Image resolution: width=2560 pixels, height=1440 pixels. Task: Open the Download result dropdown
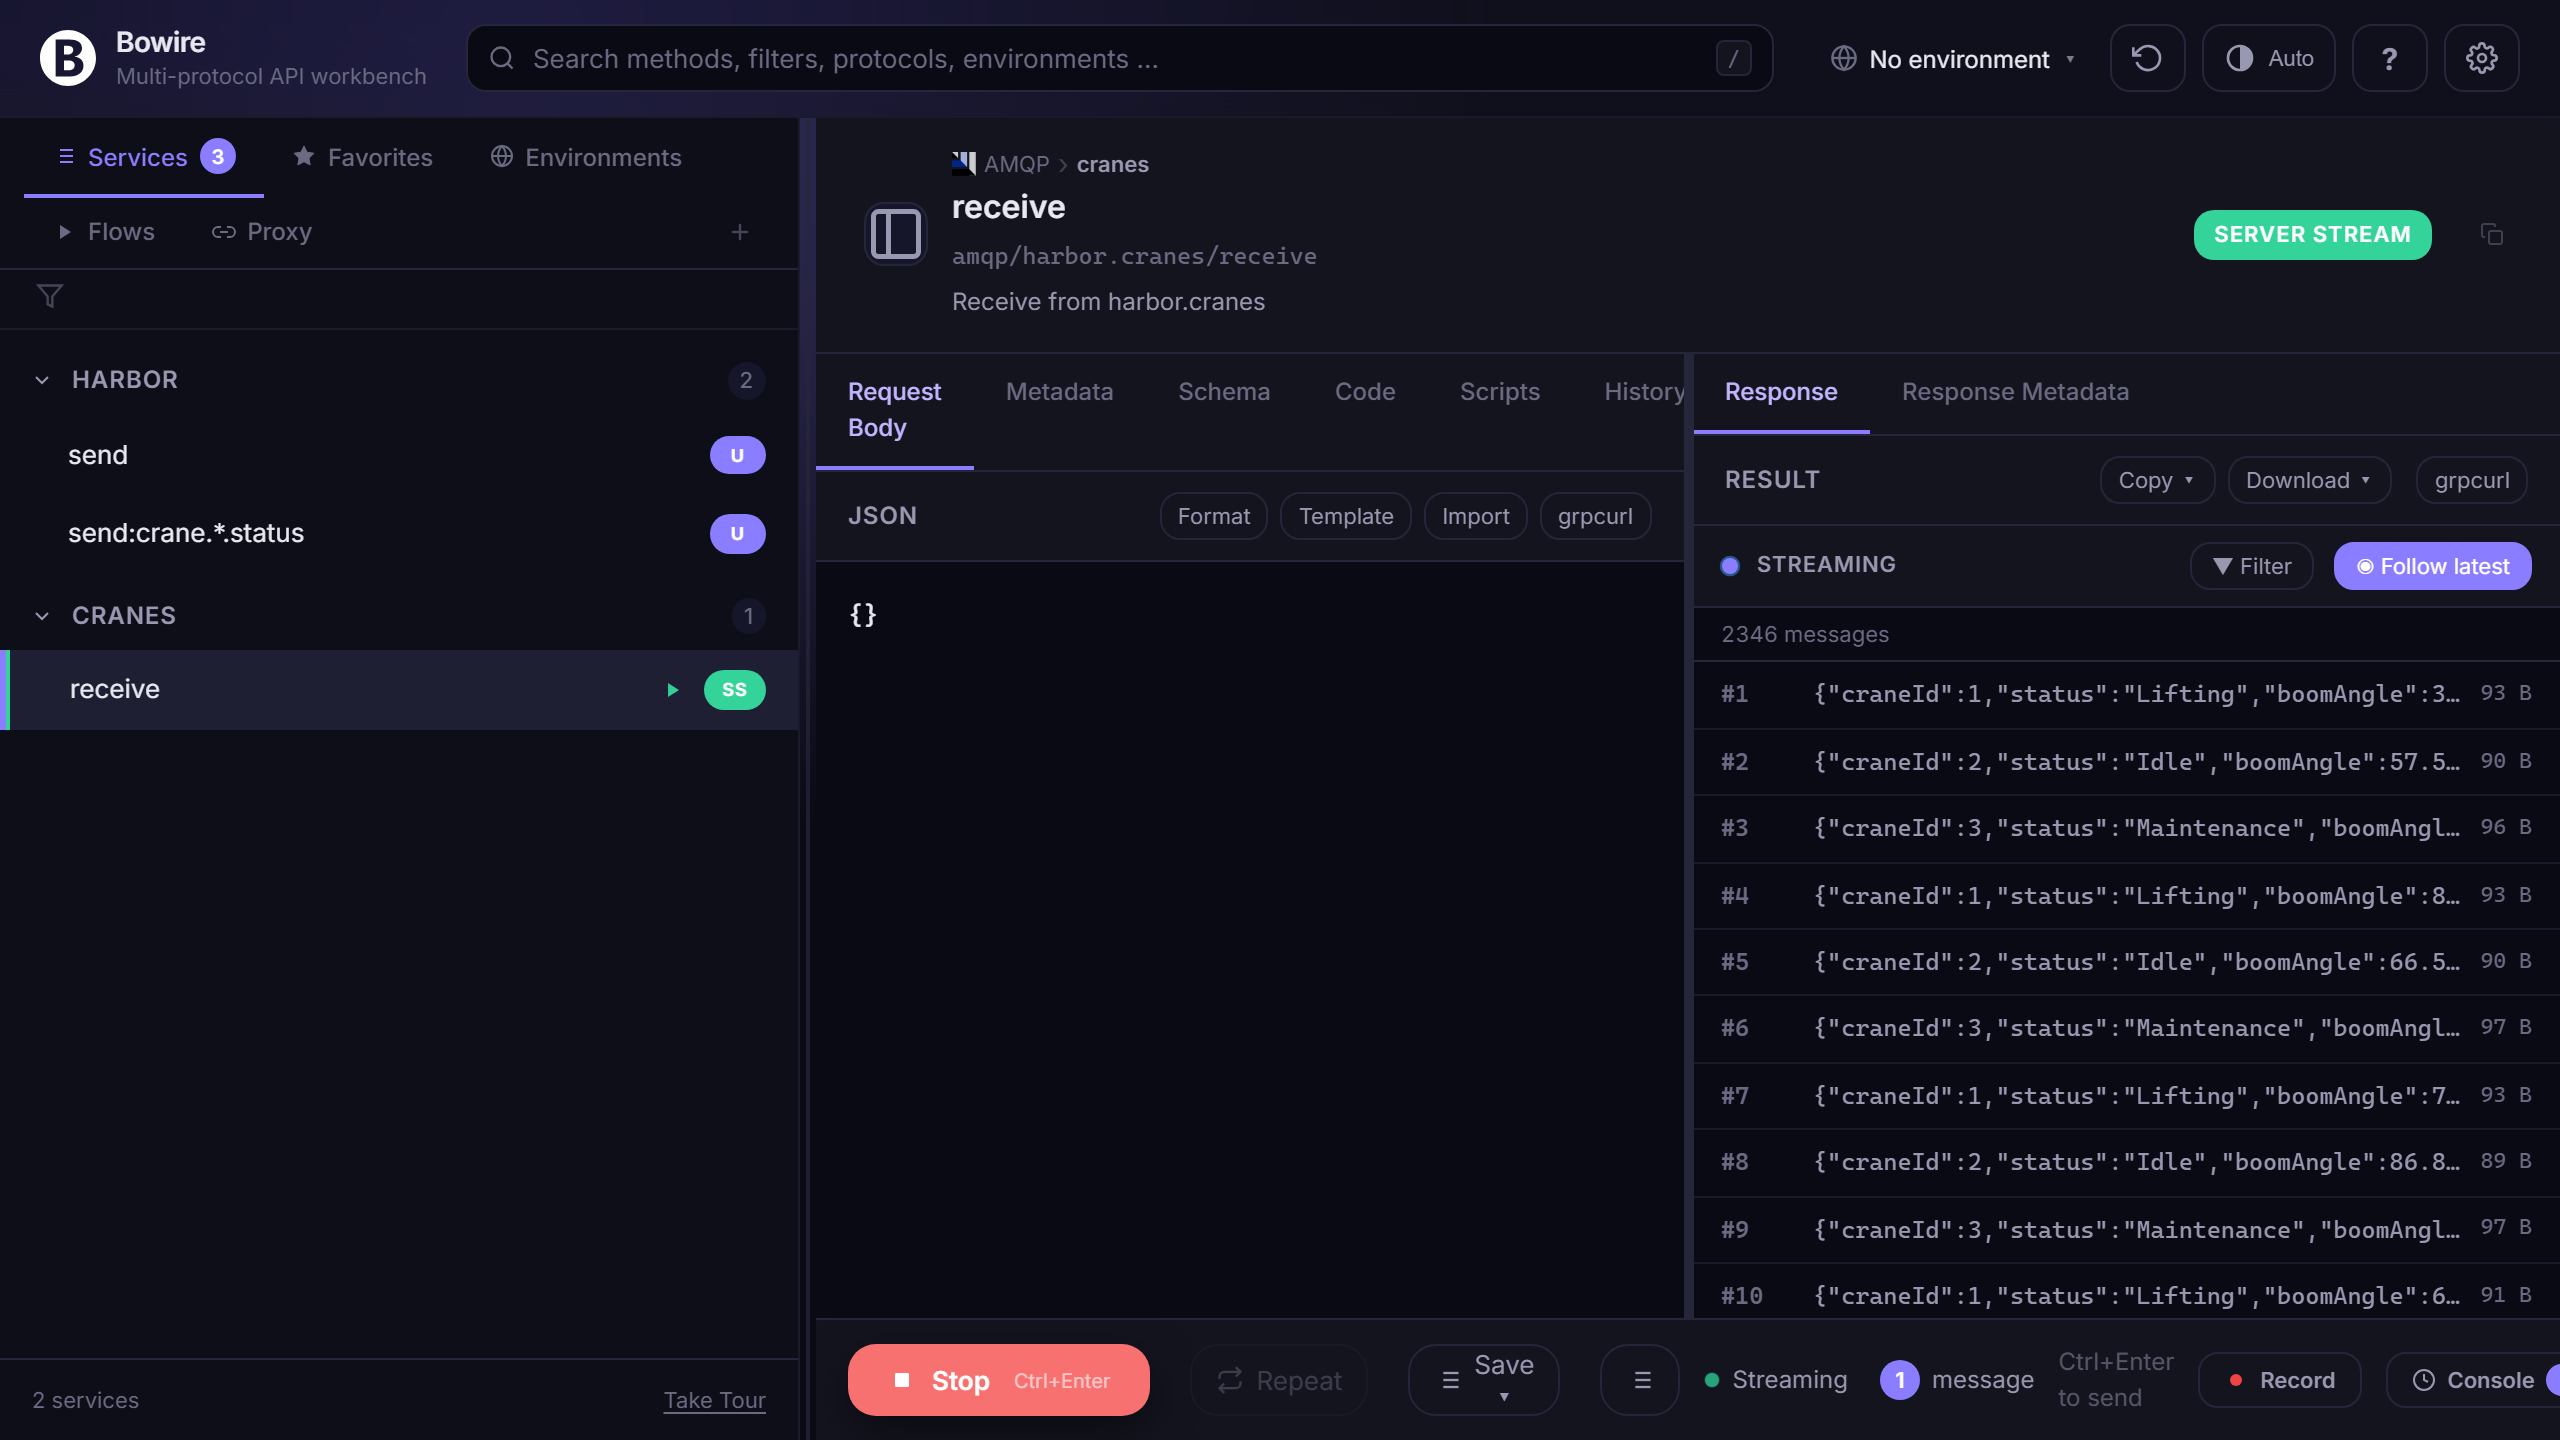(2309, 481)
